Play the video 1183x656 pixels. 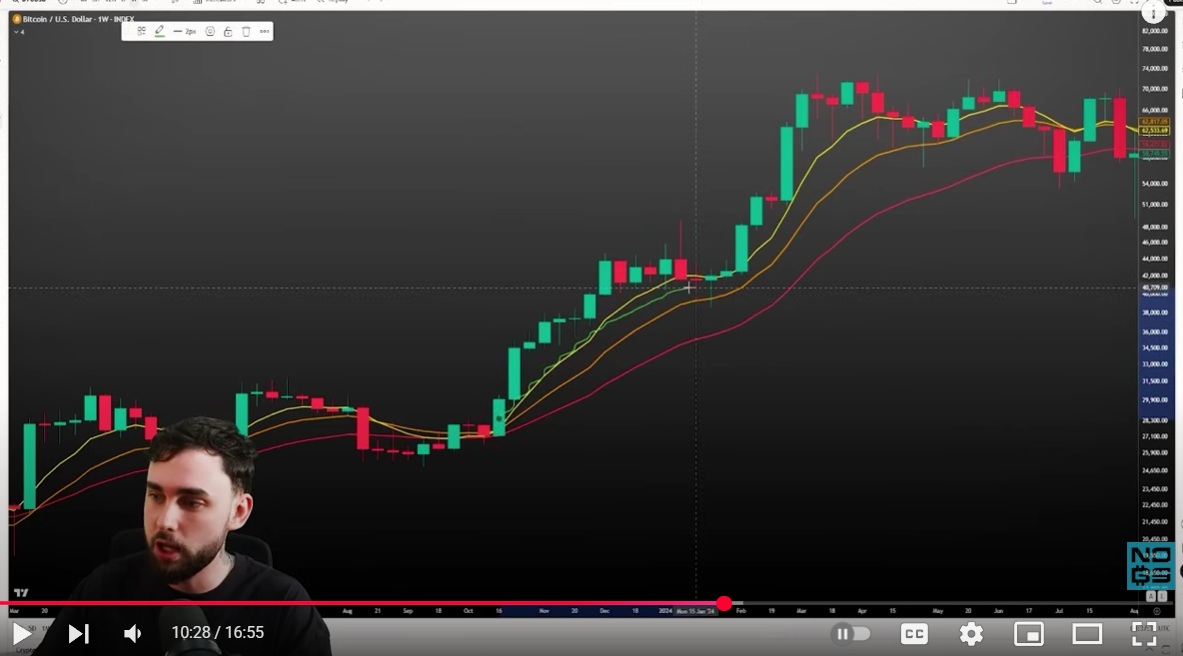click(x=24, y=633)
